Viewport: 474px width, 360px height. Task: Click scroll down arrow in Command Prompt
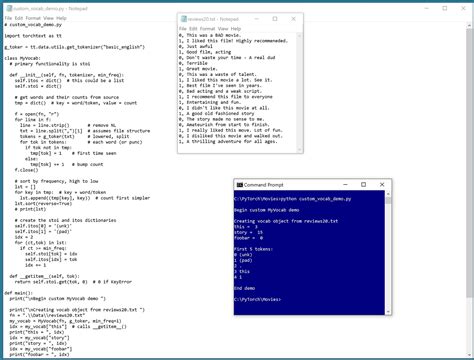coord(388,312)
